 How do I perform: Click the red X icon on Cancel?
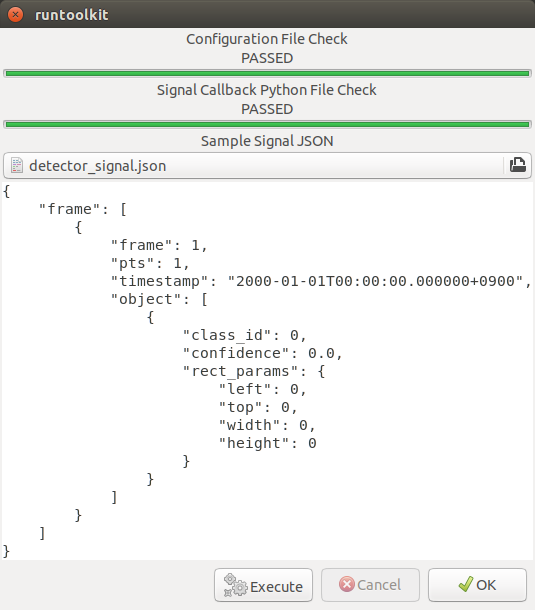[x=347, y=584]
